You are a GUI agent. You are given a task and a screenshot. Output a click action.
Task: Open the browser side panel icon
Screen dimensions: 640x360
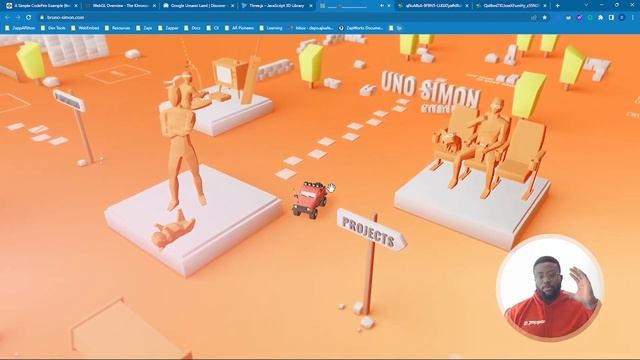pos(611,18)
